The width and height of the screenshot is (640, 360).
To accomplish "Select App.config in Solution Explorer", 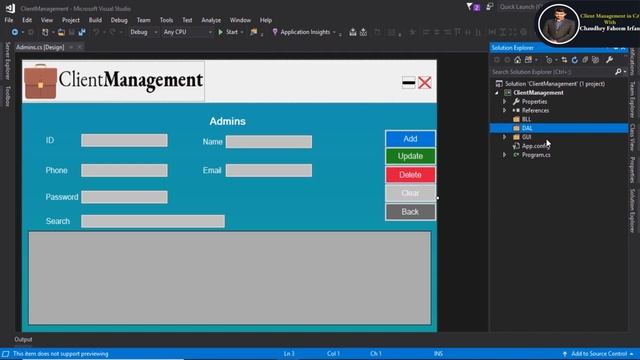I will [535, 146].
